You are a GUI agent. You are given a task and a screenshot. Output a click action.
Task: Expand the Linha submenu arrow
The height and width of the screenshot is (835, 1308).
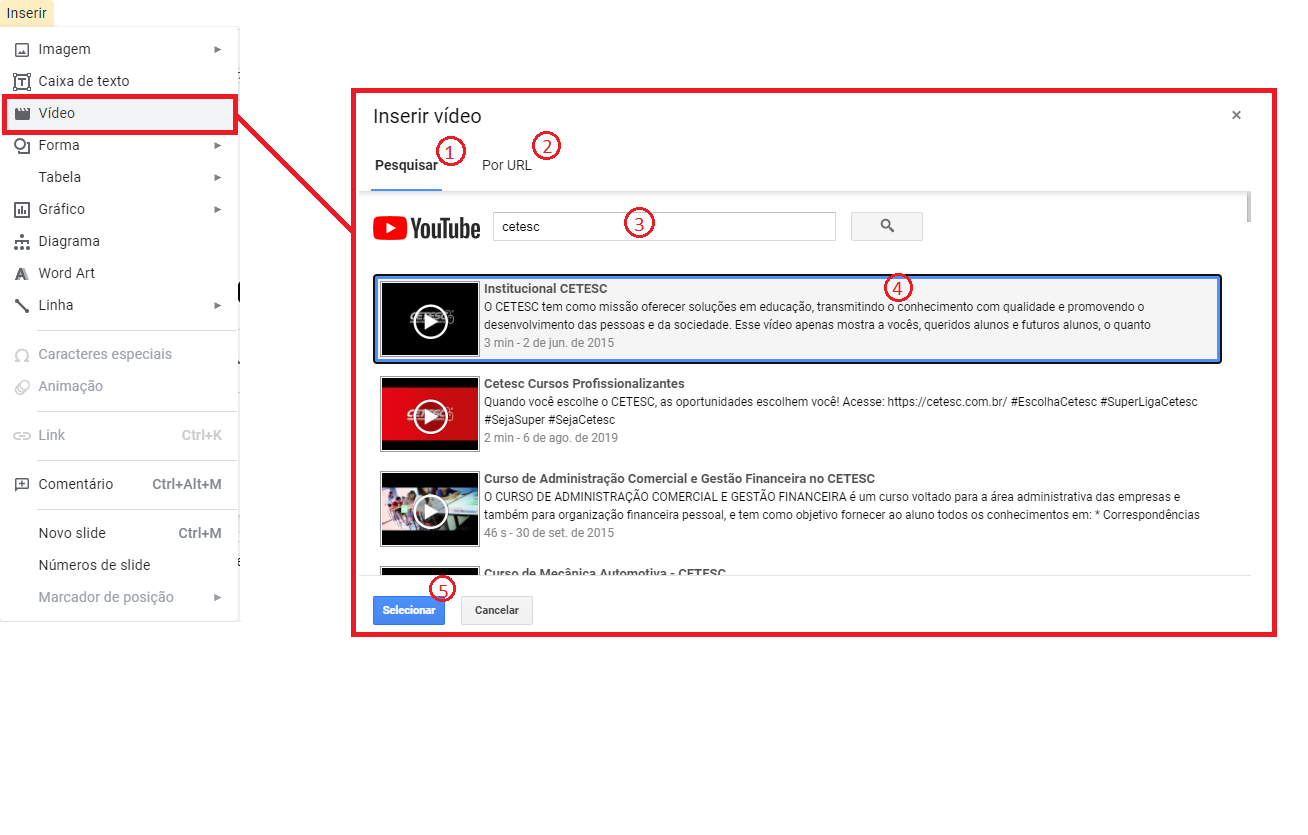coord(218,305)
